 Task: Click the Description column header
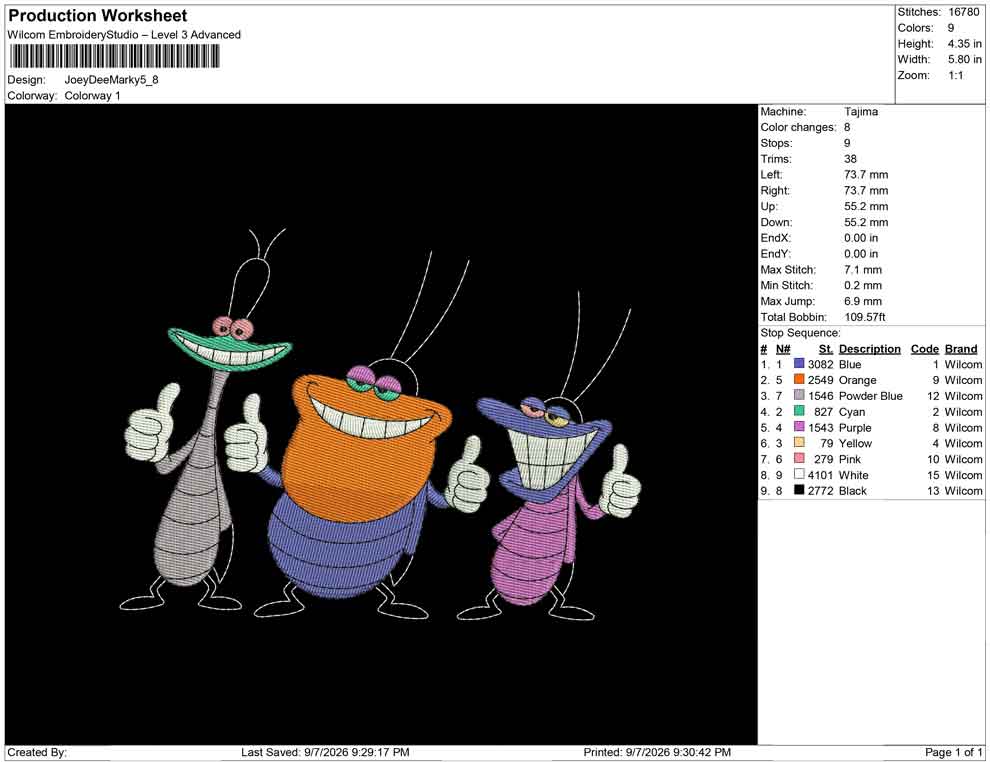869,348
